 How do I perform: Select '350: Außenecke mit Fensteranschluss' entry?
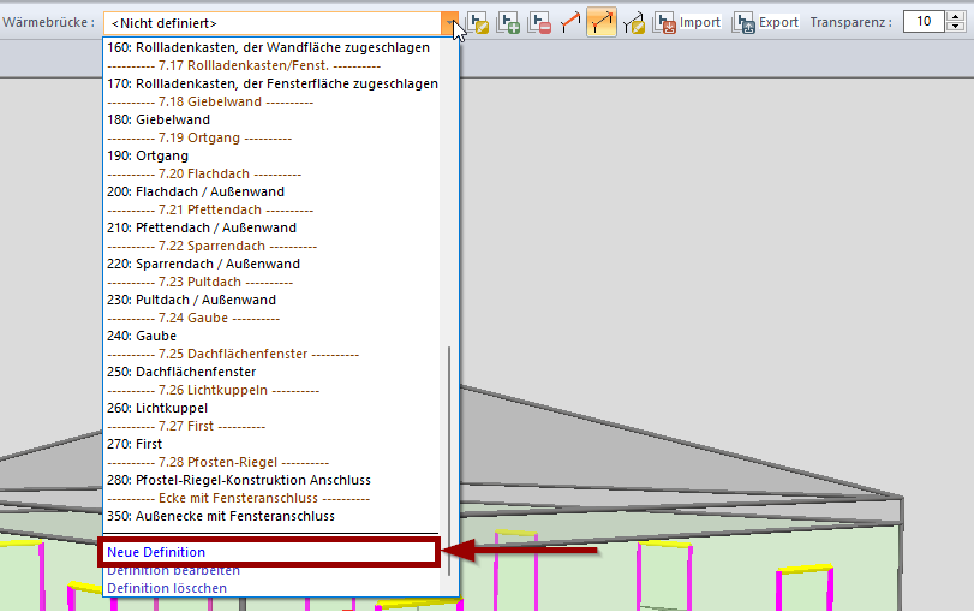(221, 516)
